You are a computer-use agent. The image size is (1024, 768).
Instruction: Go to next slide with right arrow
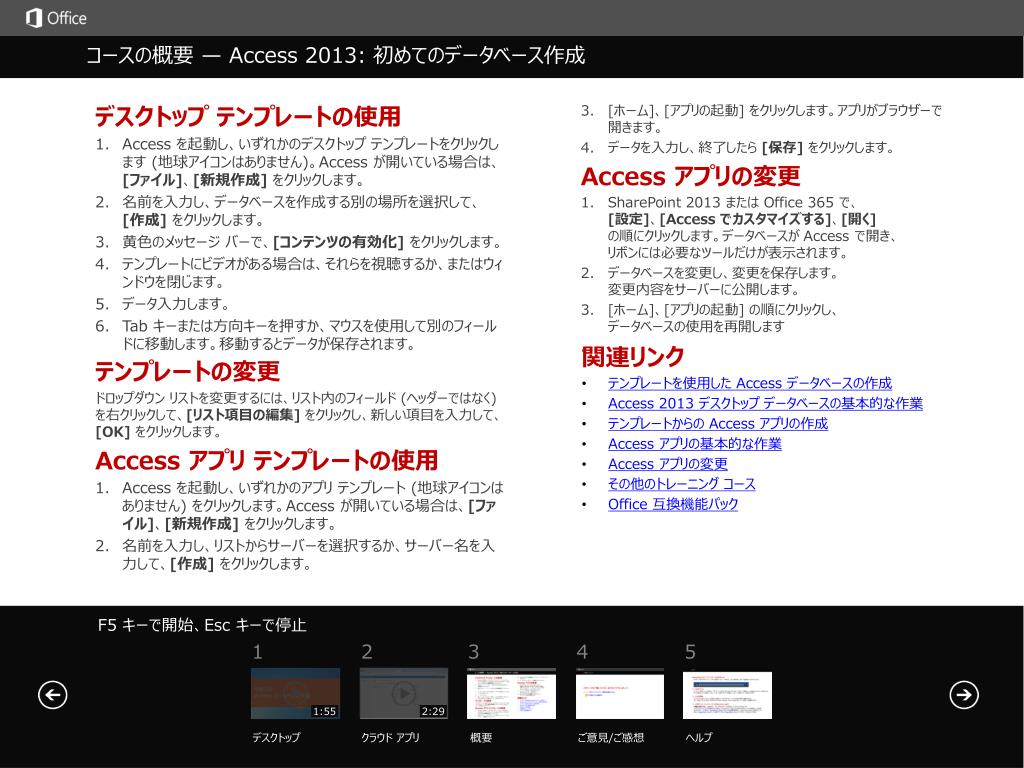pyautogui.click(x=964, y=694)
